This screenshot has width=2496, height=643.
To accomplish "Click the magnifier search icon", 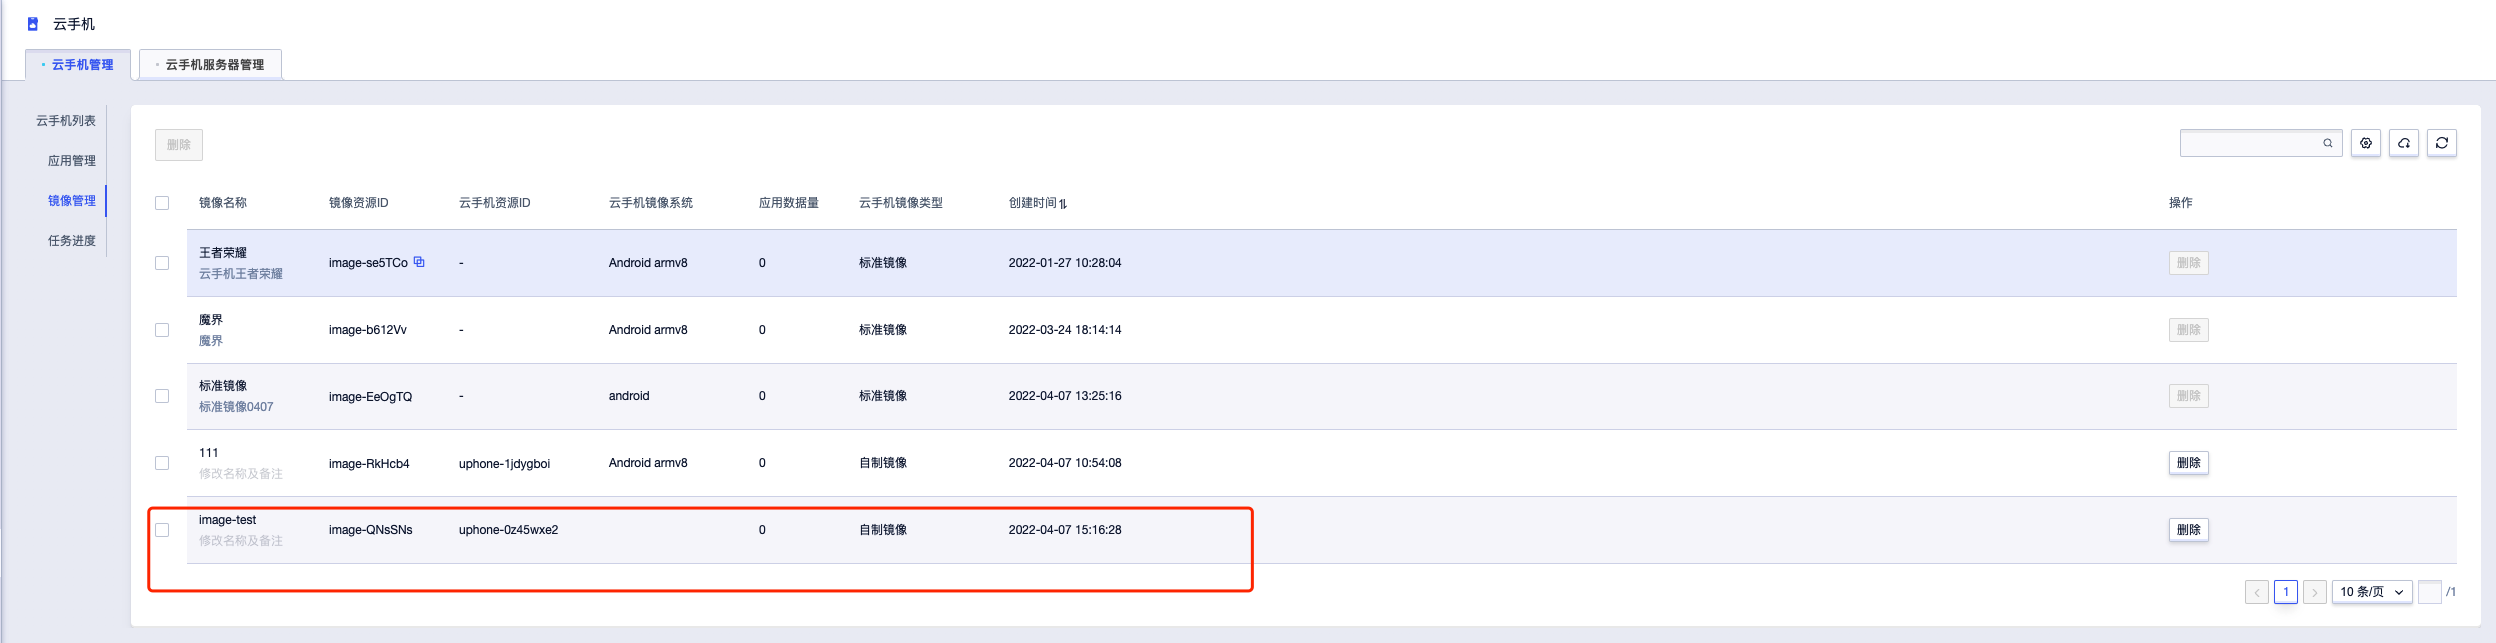I will pos(2327,143).
